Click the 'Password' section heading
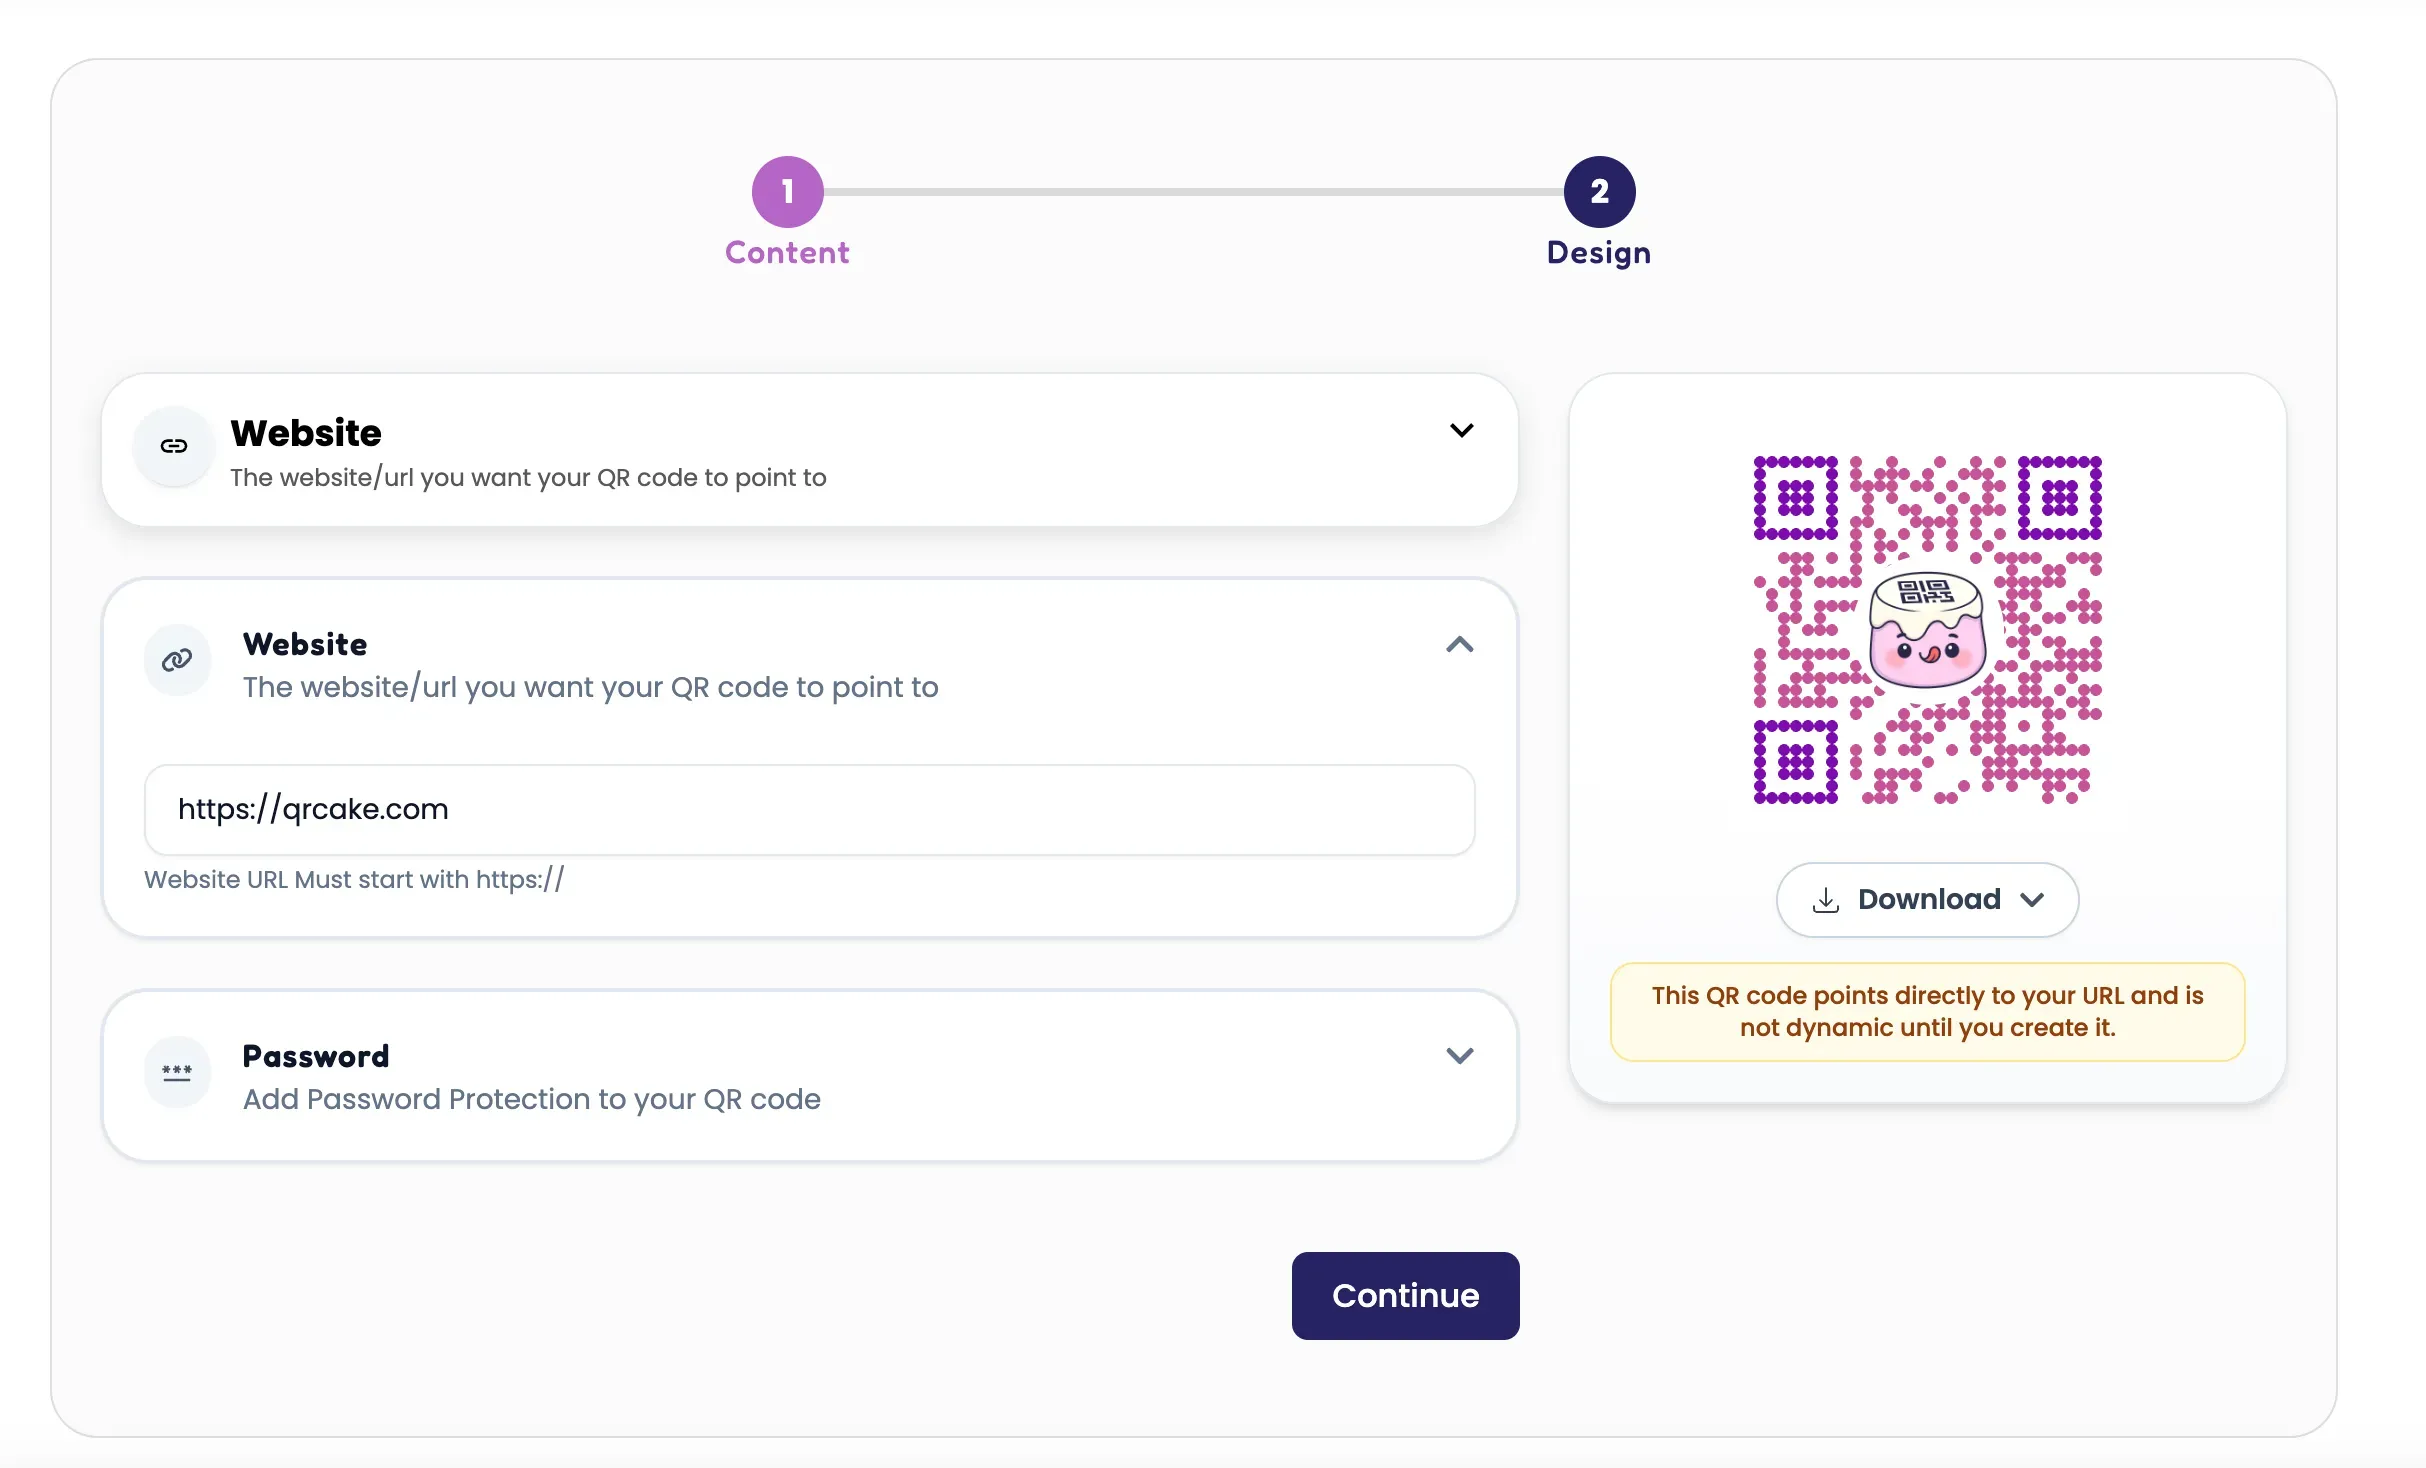Image resolution: width=2426 pixels, height=1468 pixels. (316, 1056)
